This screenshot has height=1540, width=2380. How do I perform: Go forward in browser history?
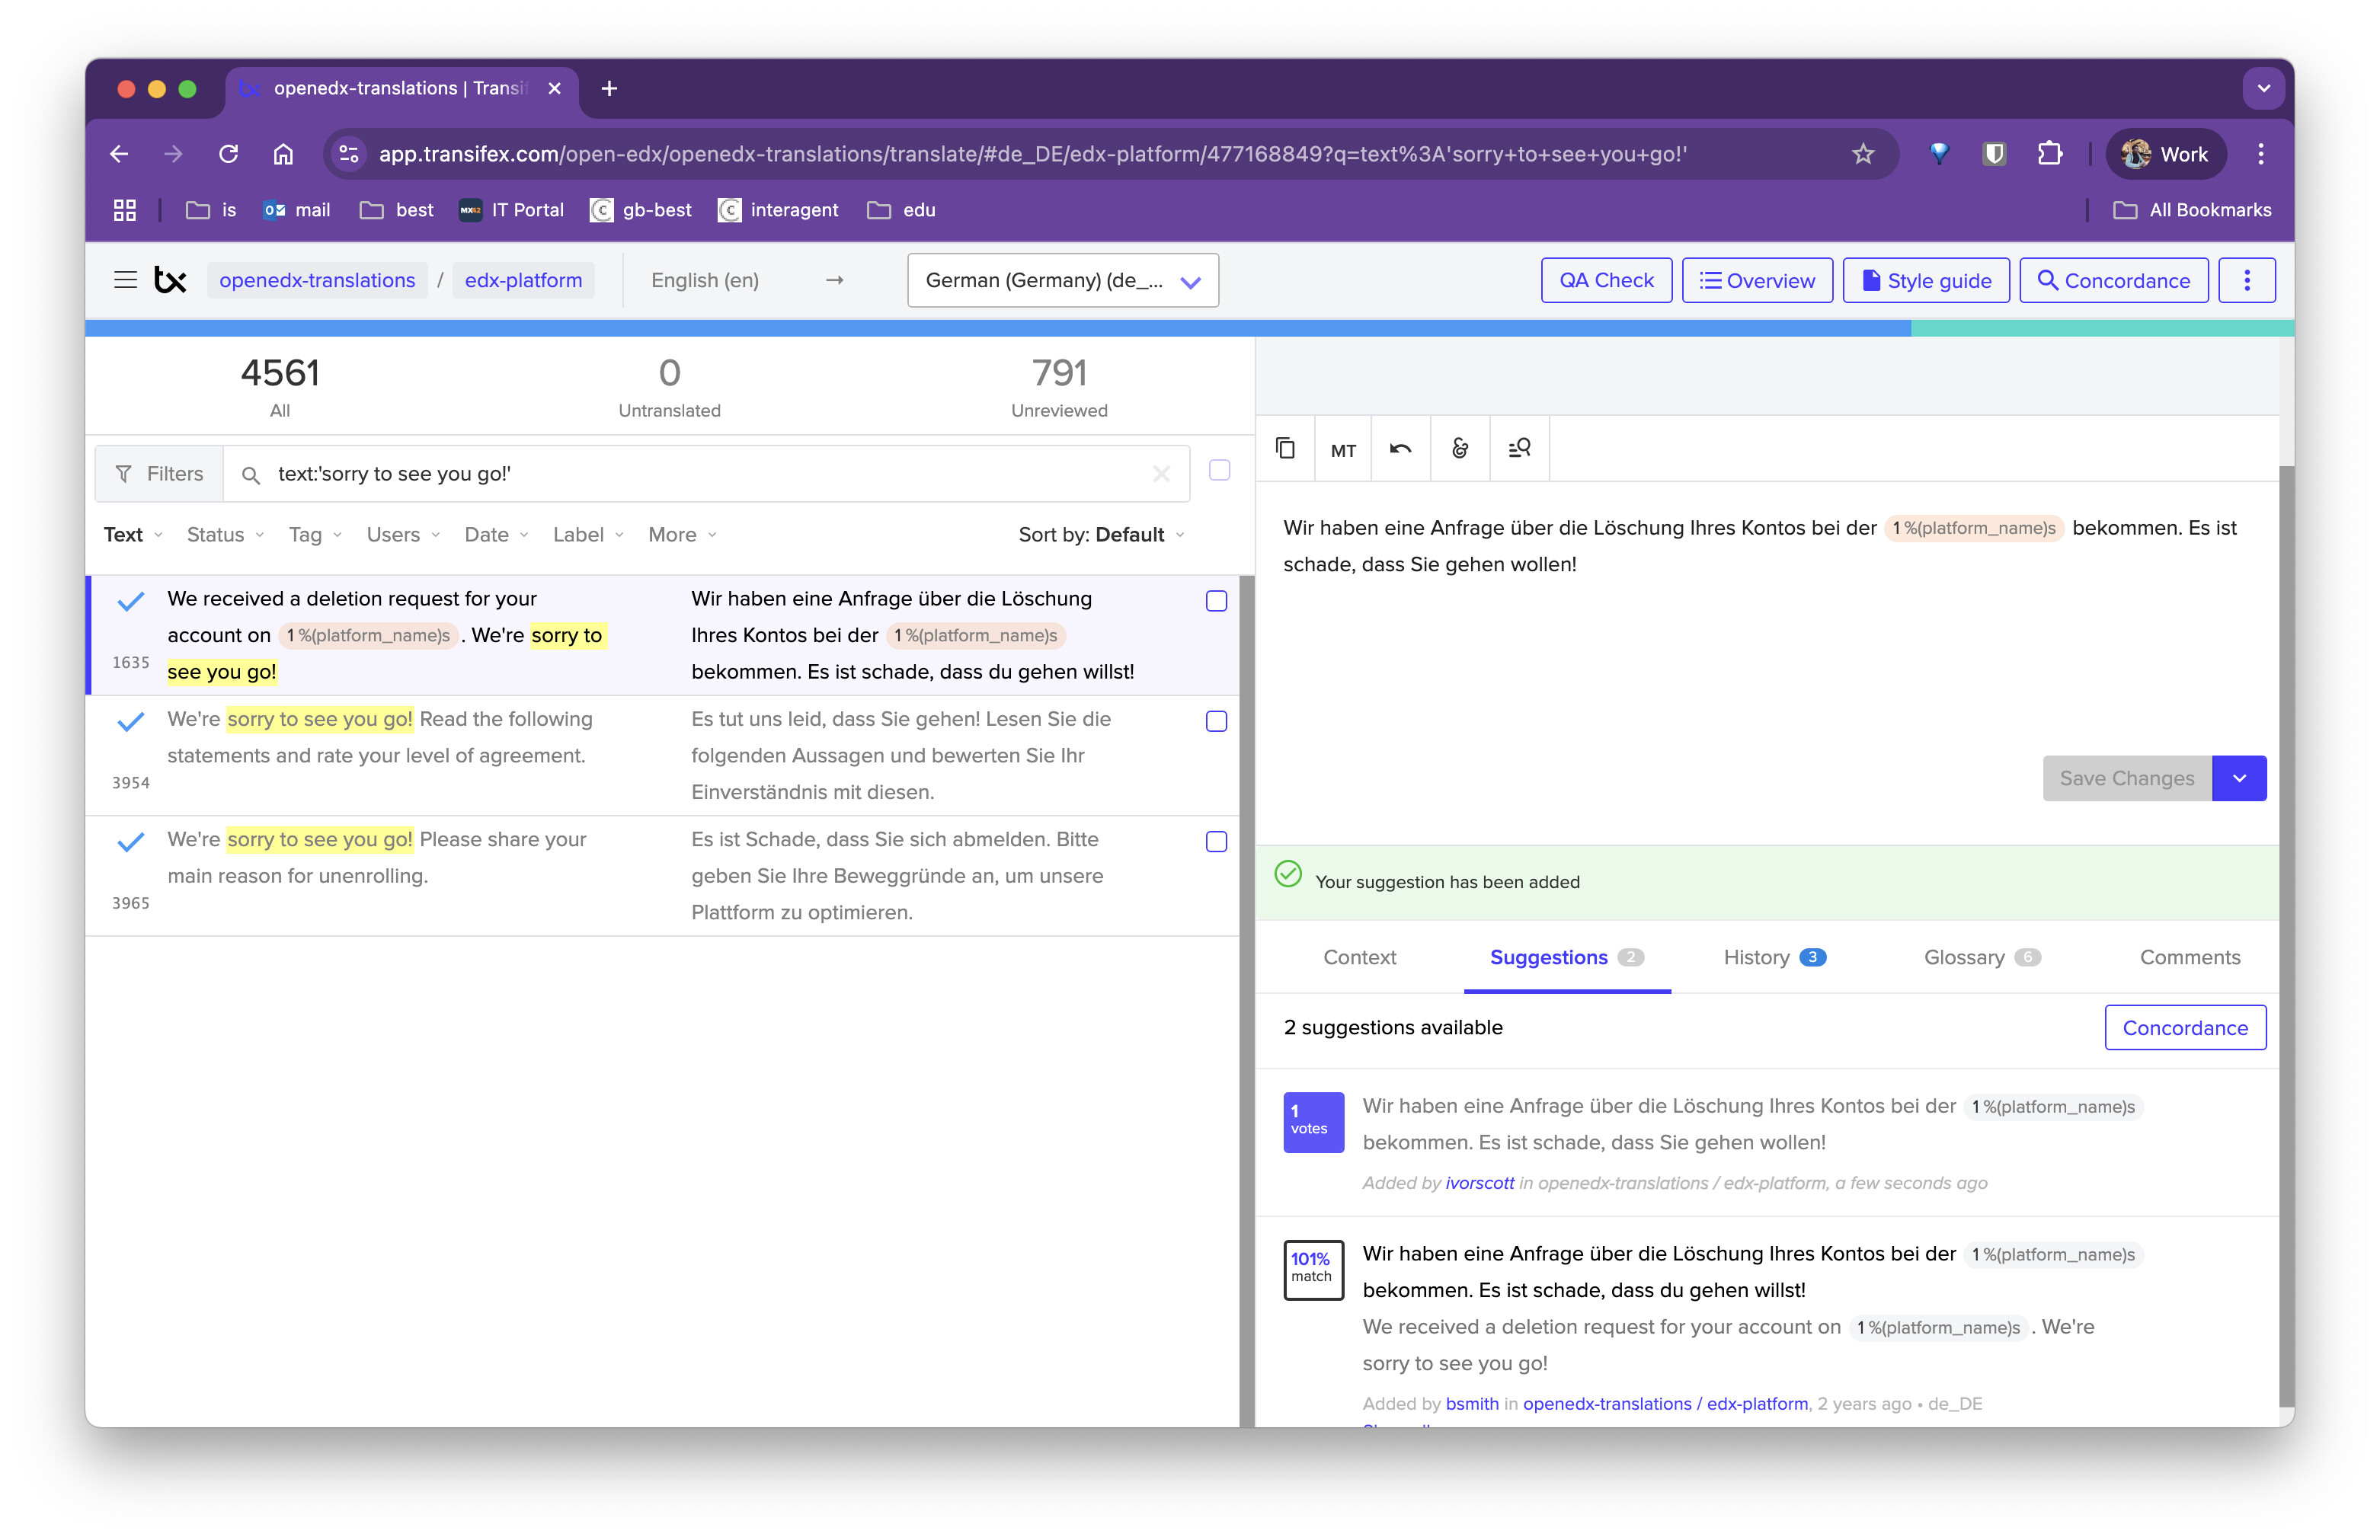(174, 154)
